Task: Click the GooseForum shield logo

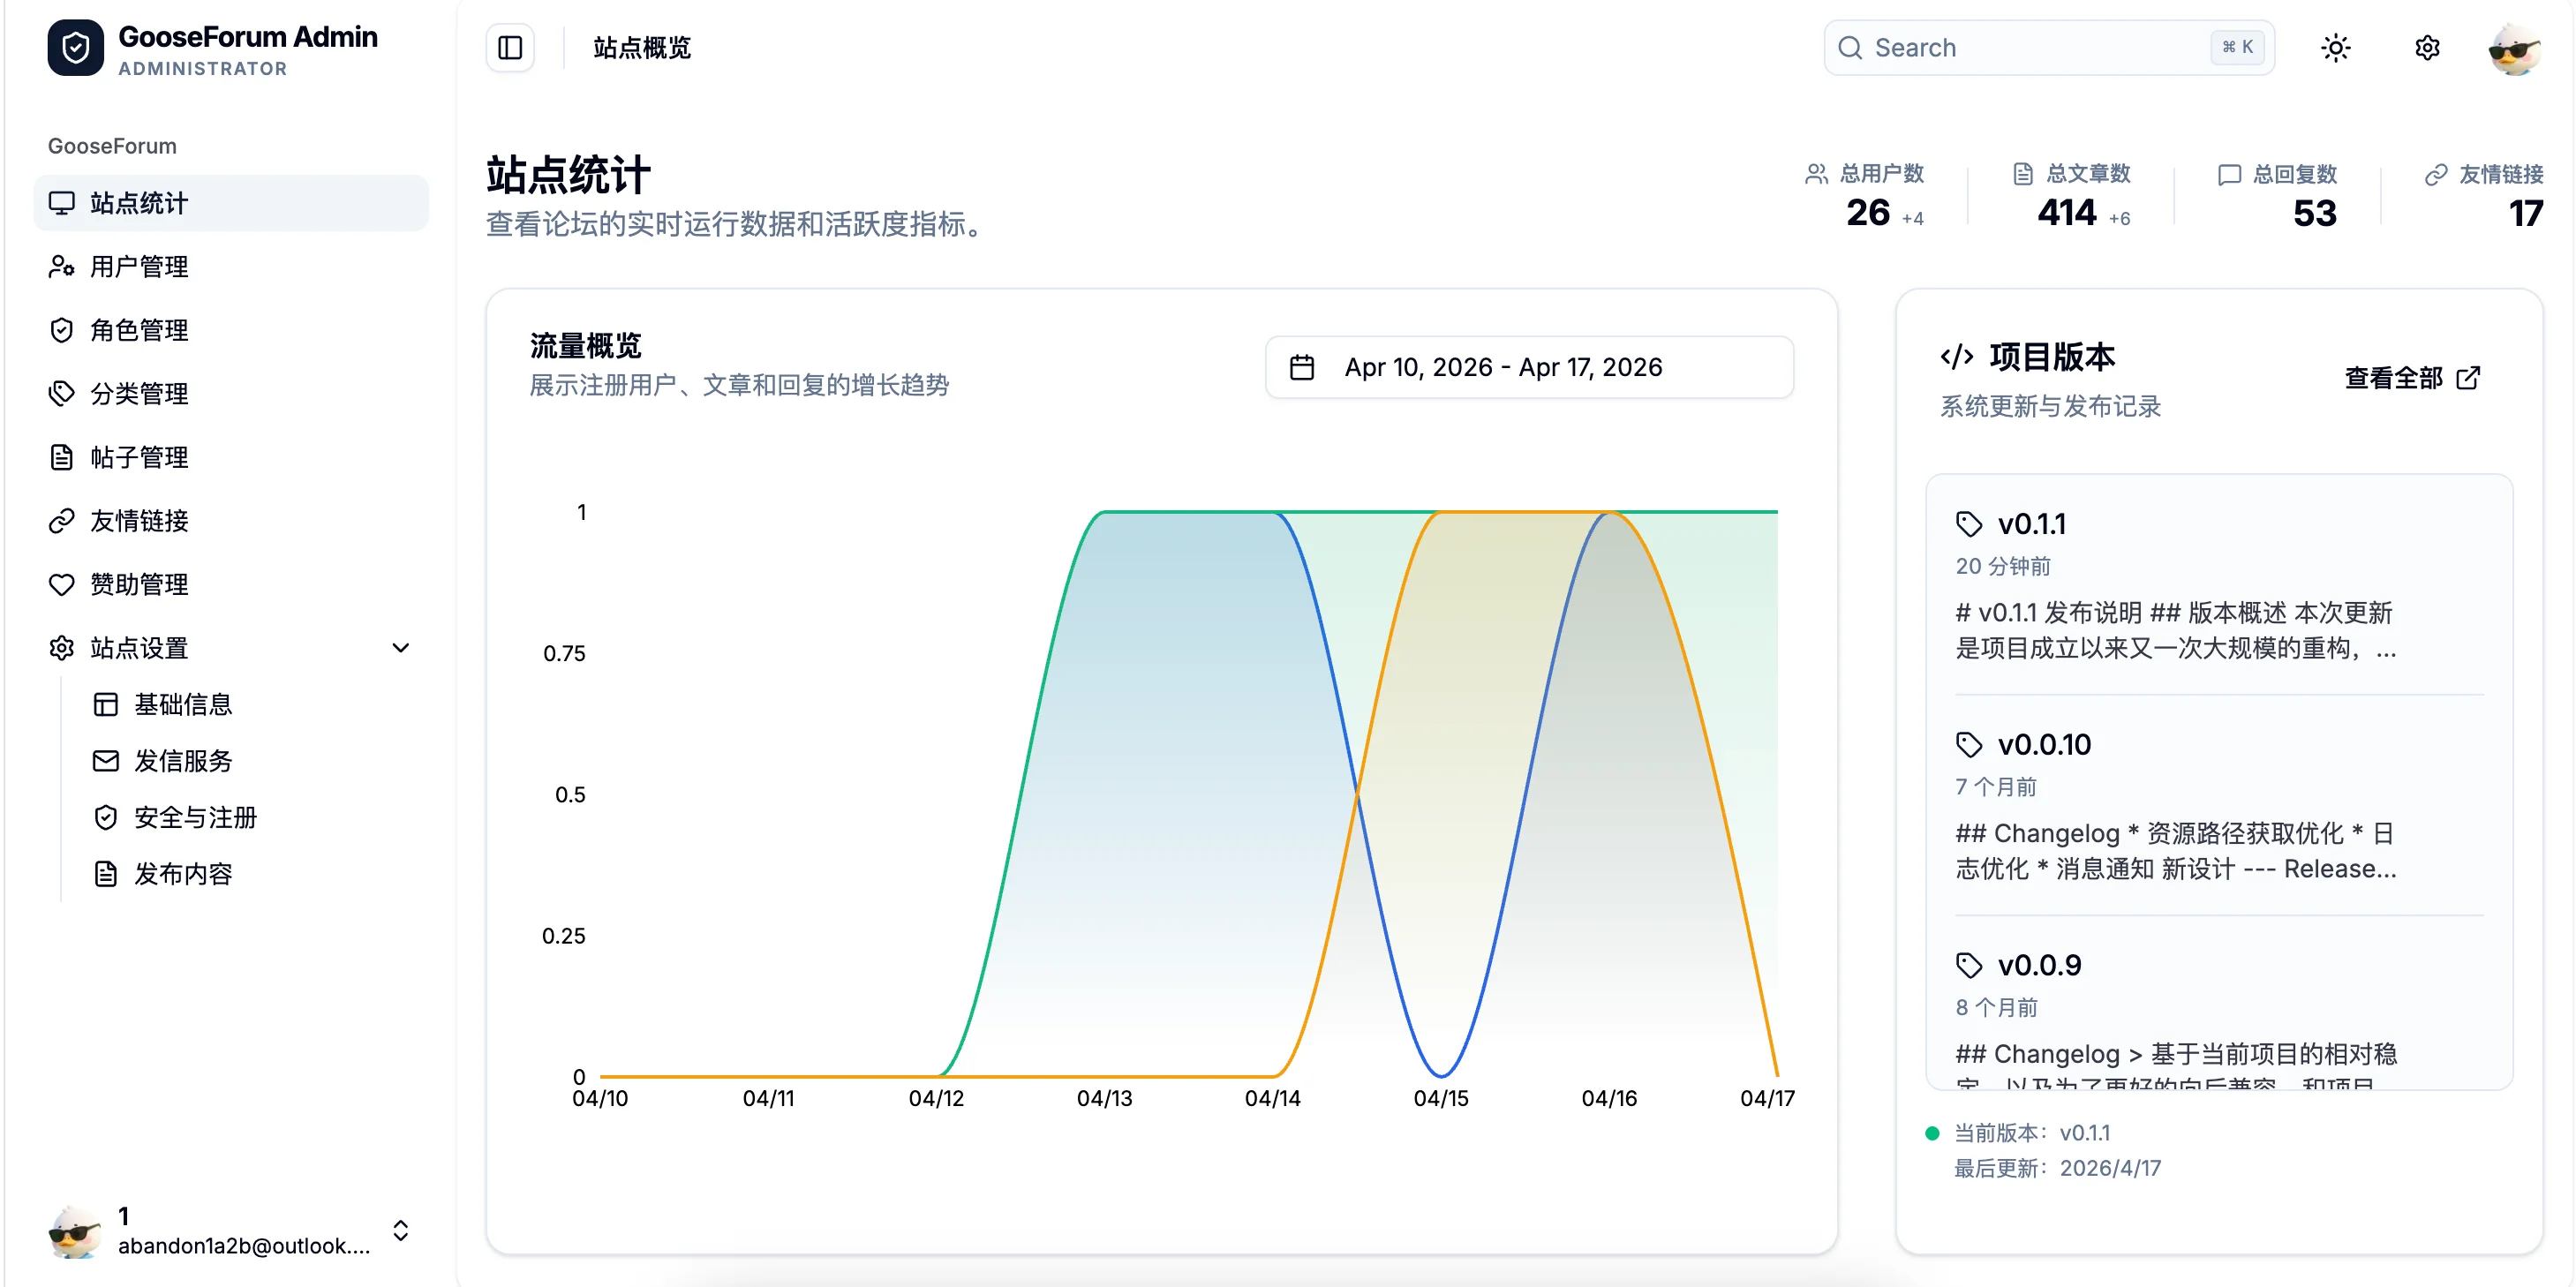Action: [75, 48]
